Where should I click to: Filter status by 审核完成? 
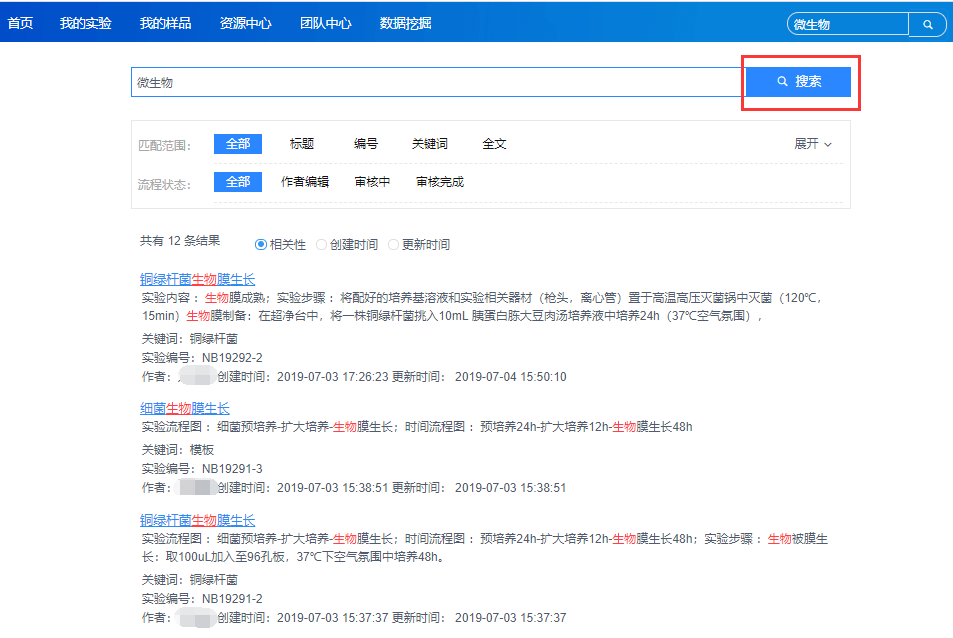tap(440, 182)
